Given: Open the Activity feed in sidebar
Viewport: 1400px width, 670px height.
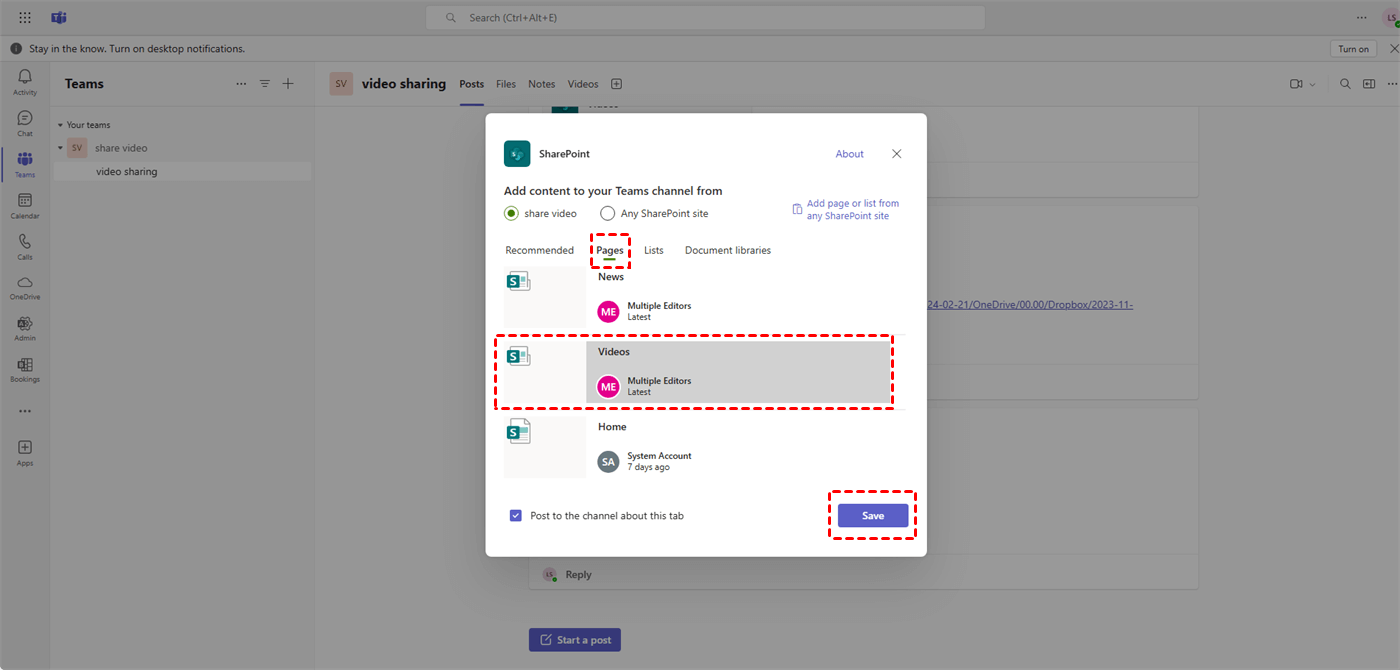Looking at the screenshot, I should (x=25, y=82).
